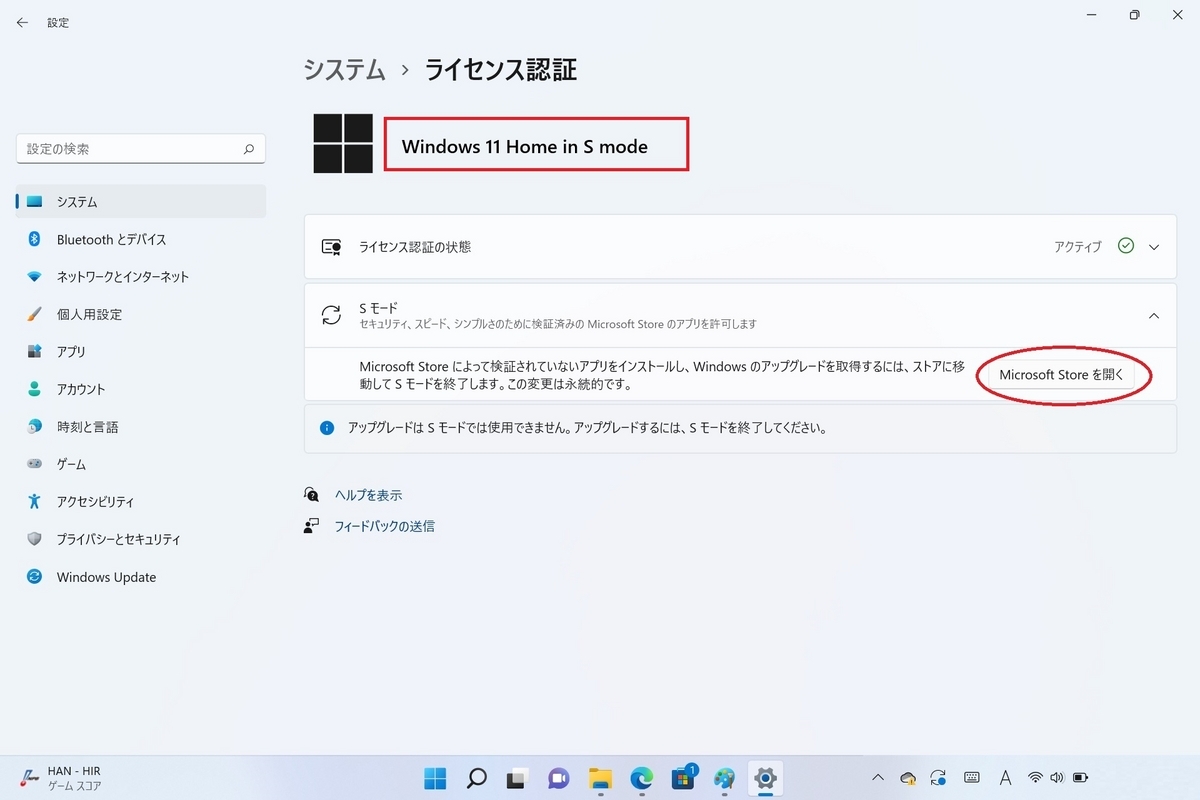Image resolution: width=1200 pixels, height=800 pixels.
Task: Click フィードバックの送信 link
Action: (384, 526)
